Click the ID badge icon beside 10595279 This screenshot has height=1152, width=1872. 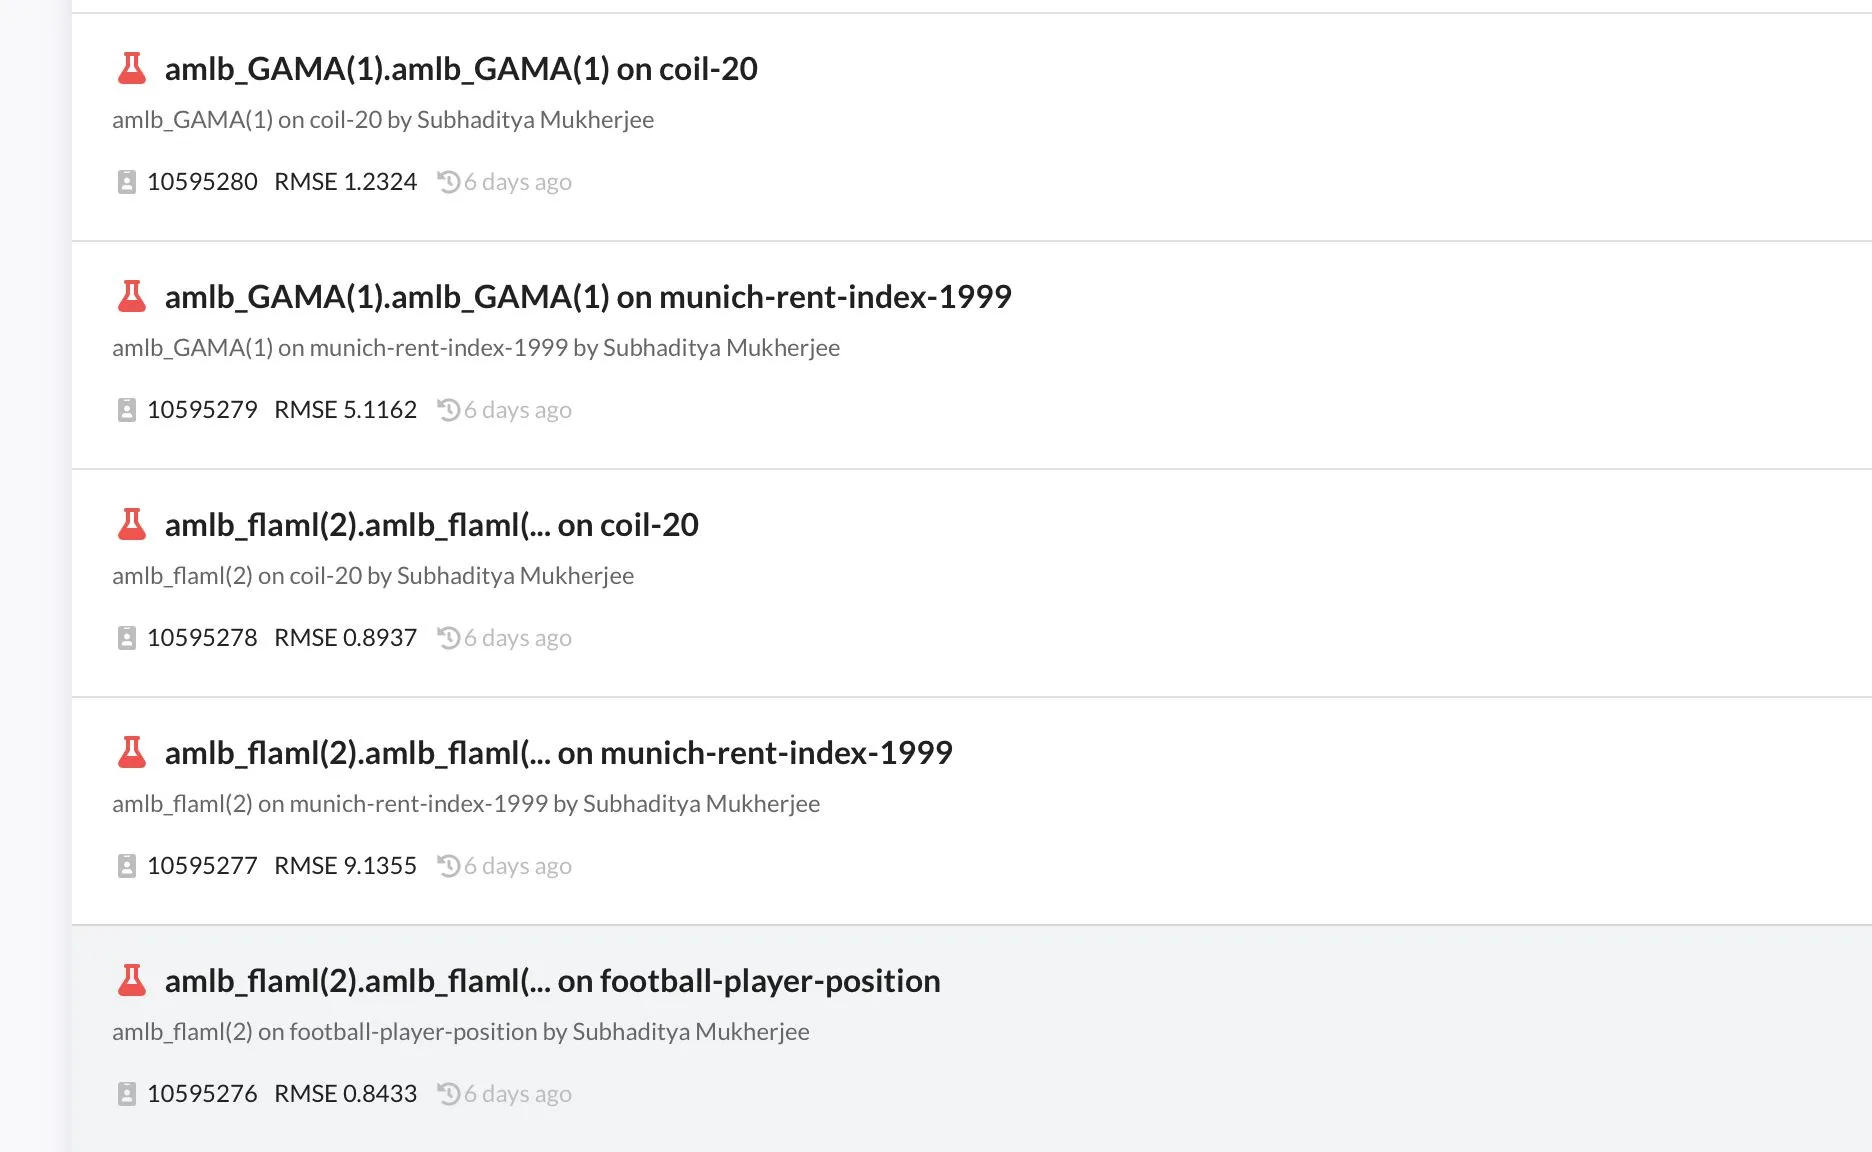(x=127, y=410)
